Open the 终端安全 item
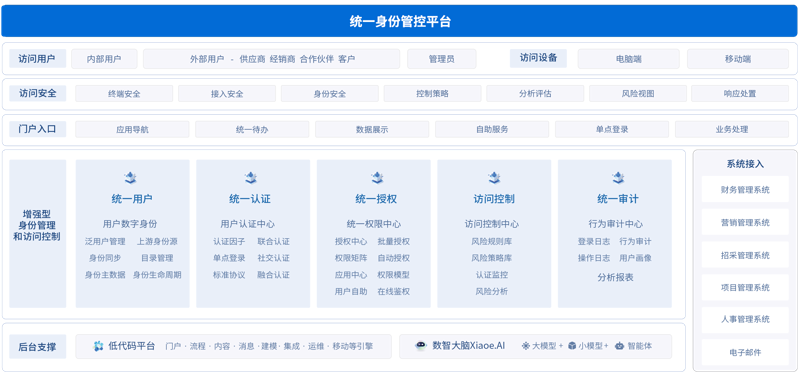The width and height of the screenshot is (800, 373). point(124,93)
